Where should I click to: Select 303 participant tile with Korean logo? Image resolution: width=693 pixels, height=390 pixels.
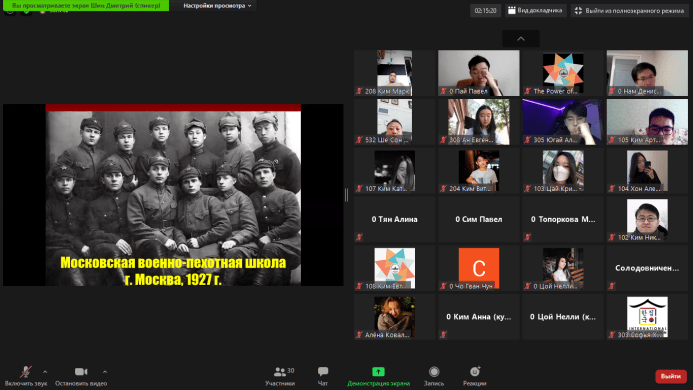tap(647, 317)
